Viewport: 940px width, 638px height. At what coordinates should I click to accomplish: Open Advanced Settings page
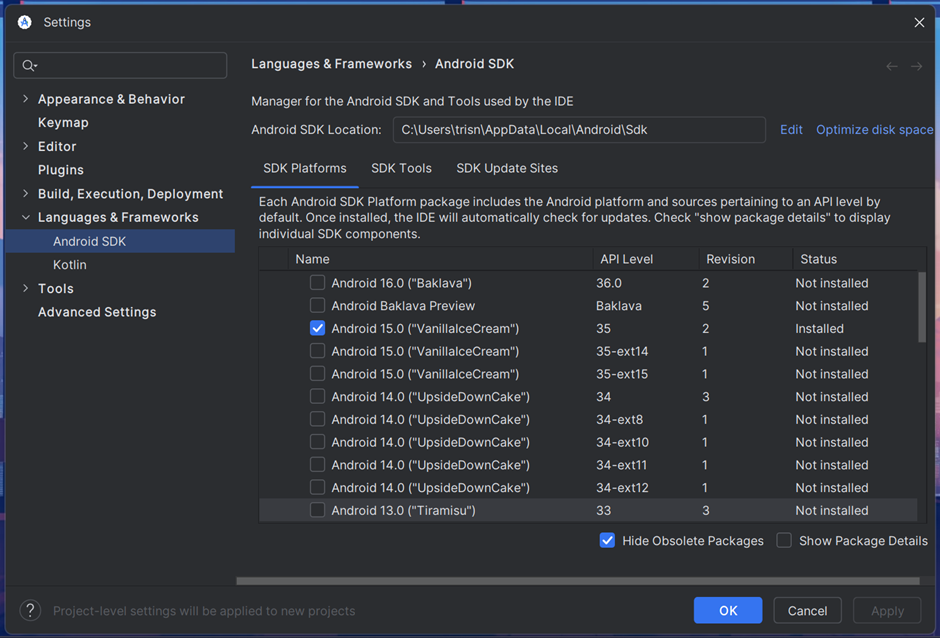pos(97,312)
